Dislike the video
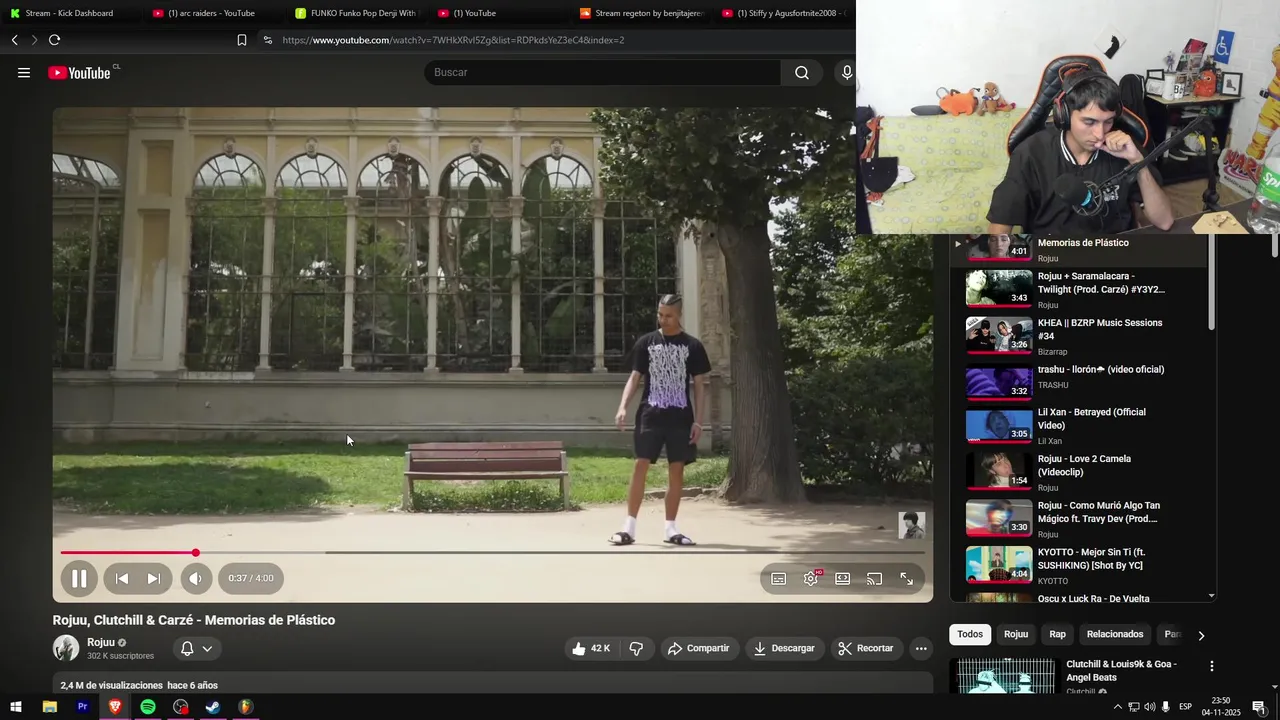This screenshot has width=1280, height=720. pos(636,648)
